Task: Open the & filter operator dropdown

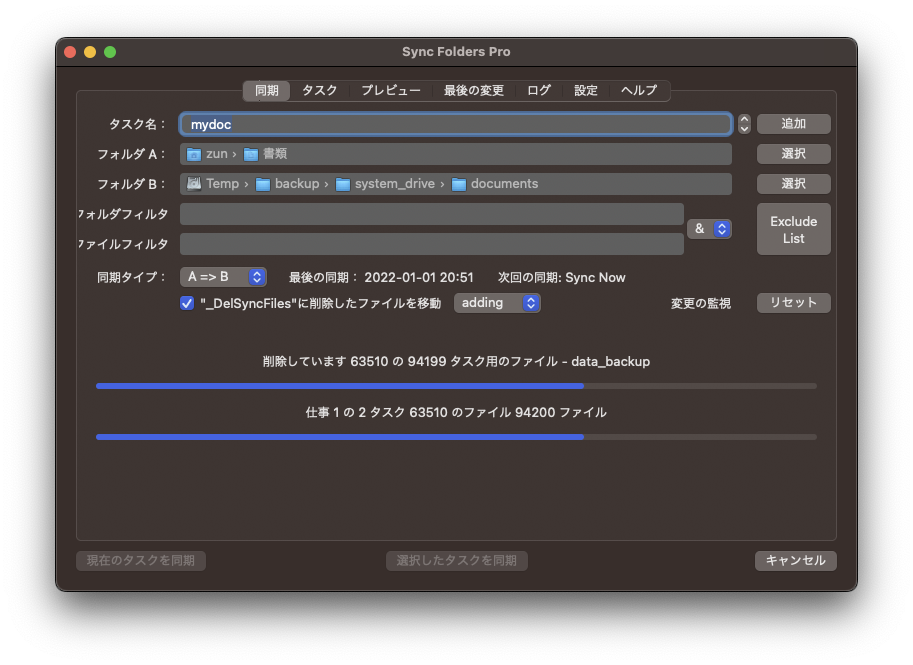Action: click(708, 229)
